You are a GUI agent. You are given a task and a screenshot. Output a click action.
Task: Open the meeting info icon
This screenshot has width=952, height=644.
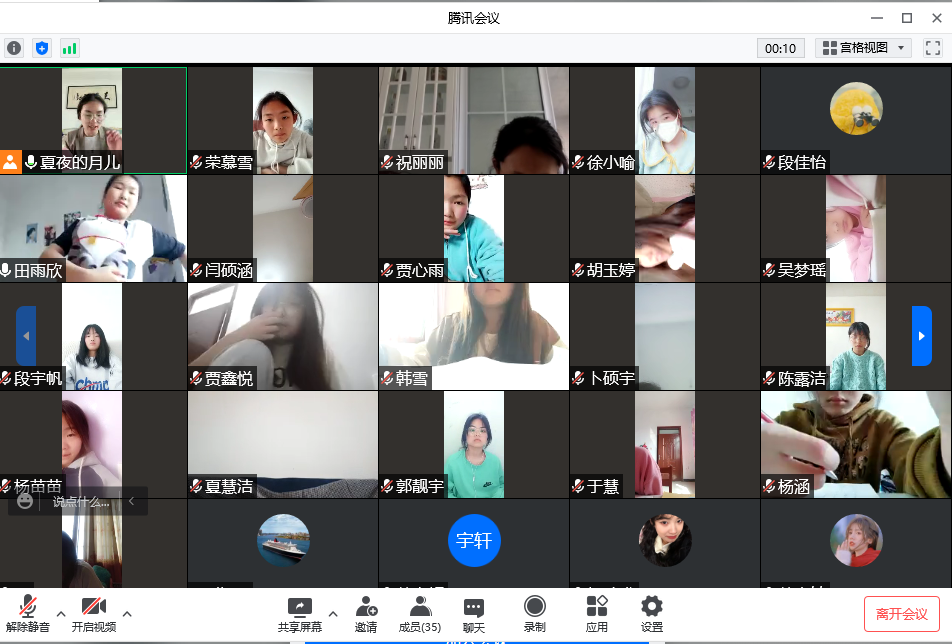[x=14, y=48]
